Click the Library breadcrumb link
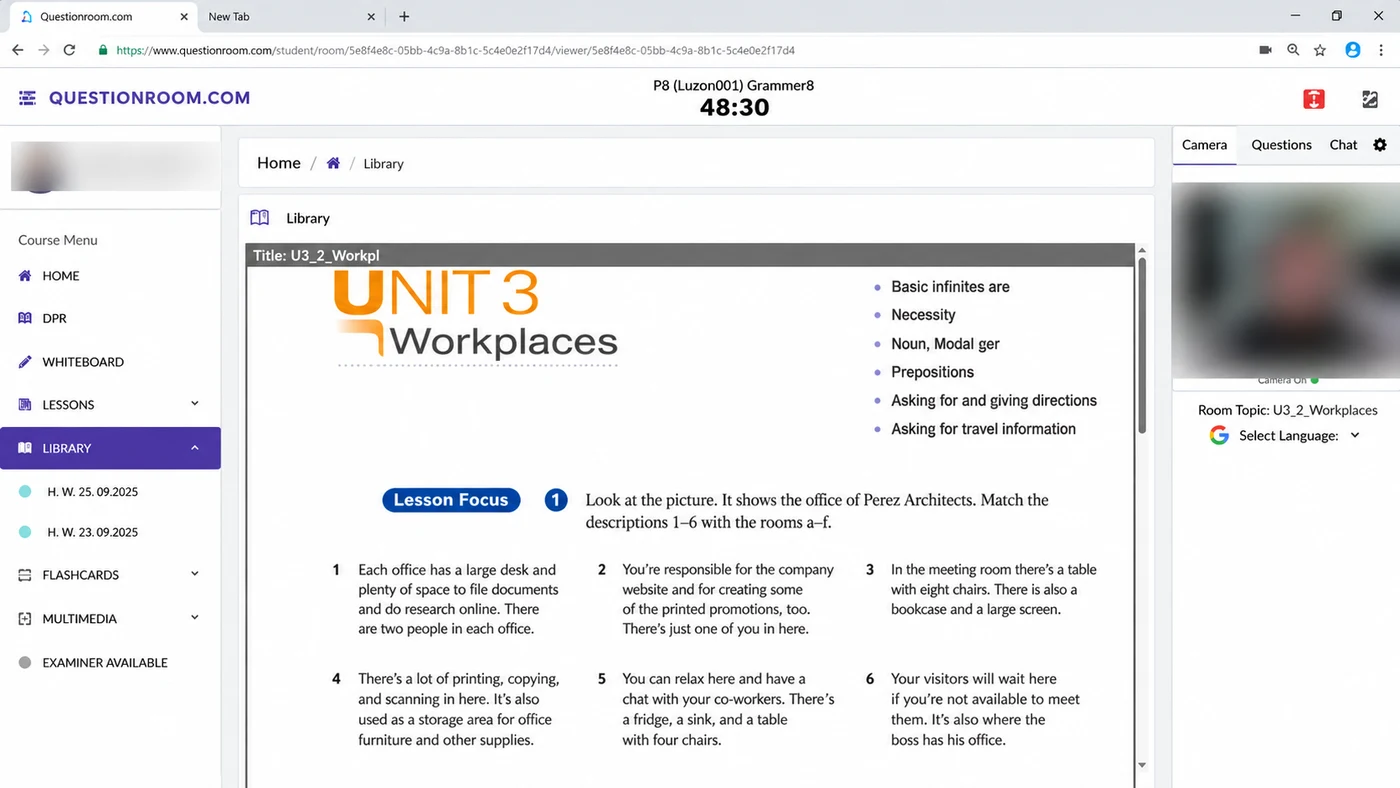This screenshot has width=1400, height=788. pyautogui.click(x=383, y=164)
